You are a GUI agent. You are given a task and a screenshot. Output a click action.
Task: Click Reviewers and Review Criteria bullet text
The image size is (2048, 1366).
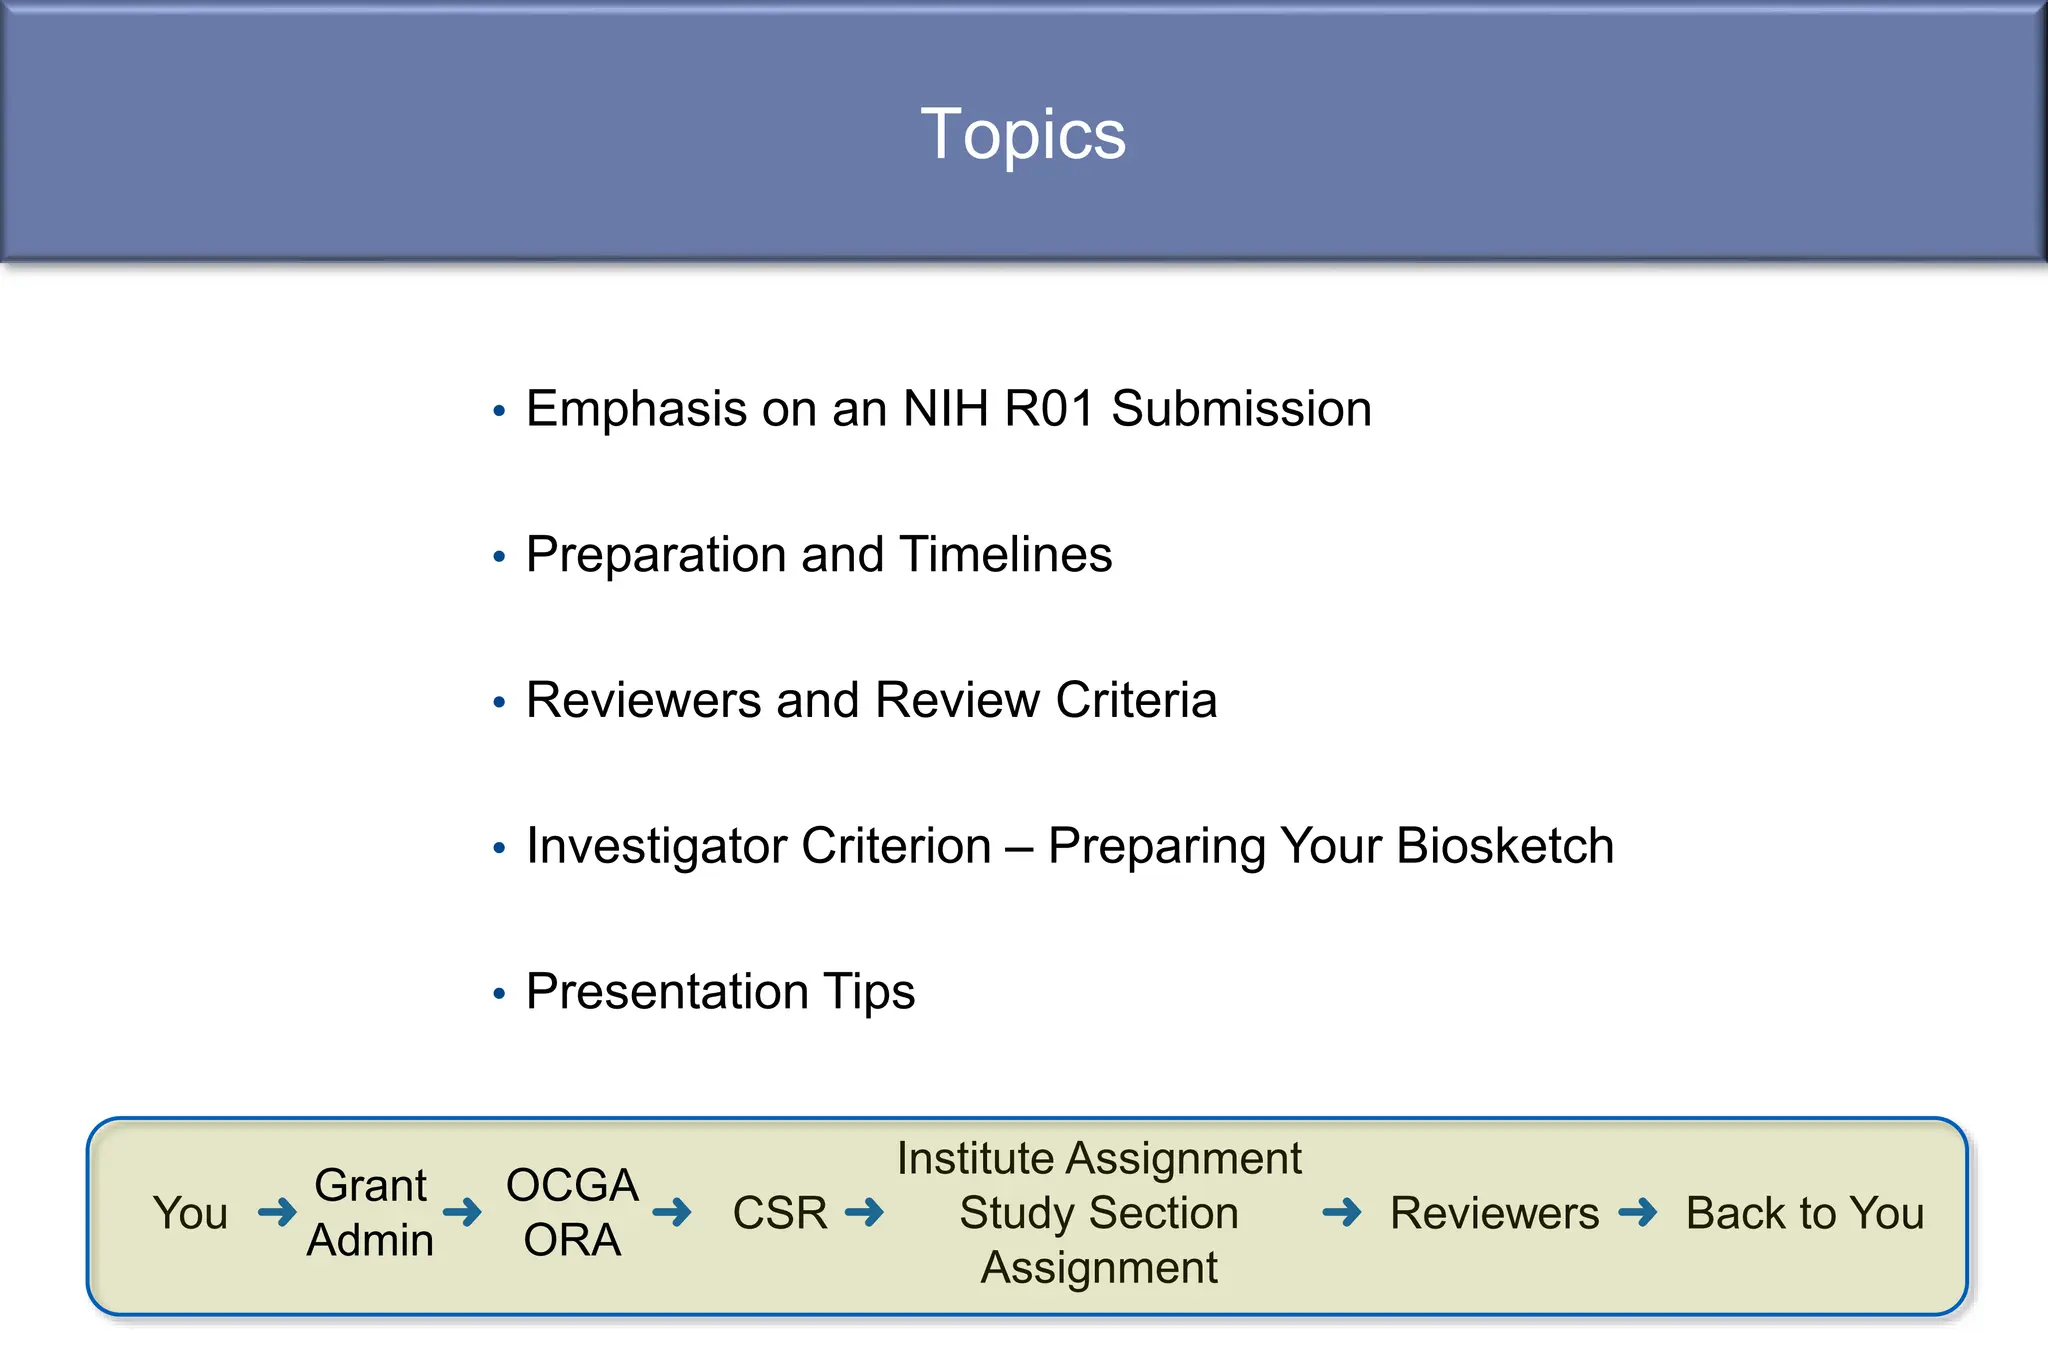coord(871,700)
